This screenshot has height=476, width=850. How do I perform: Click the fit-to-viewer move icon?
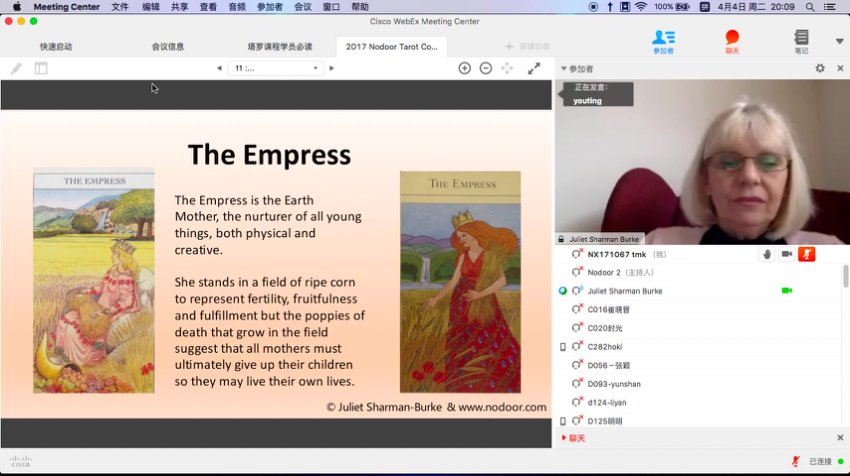coord(507,68)
